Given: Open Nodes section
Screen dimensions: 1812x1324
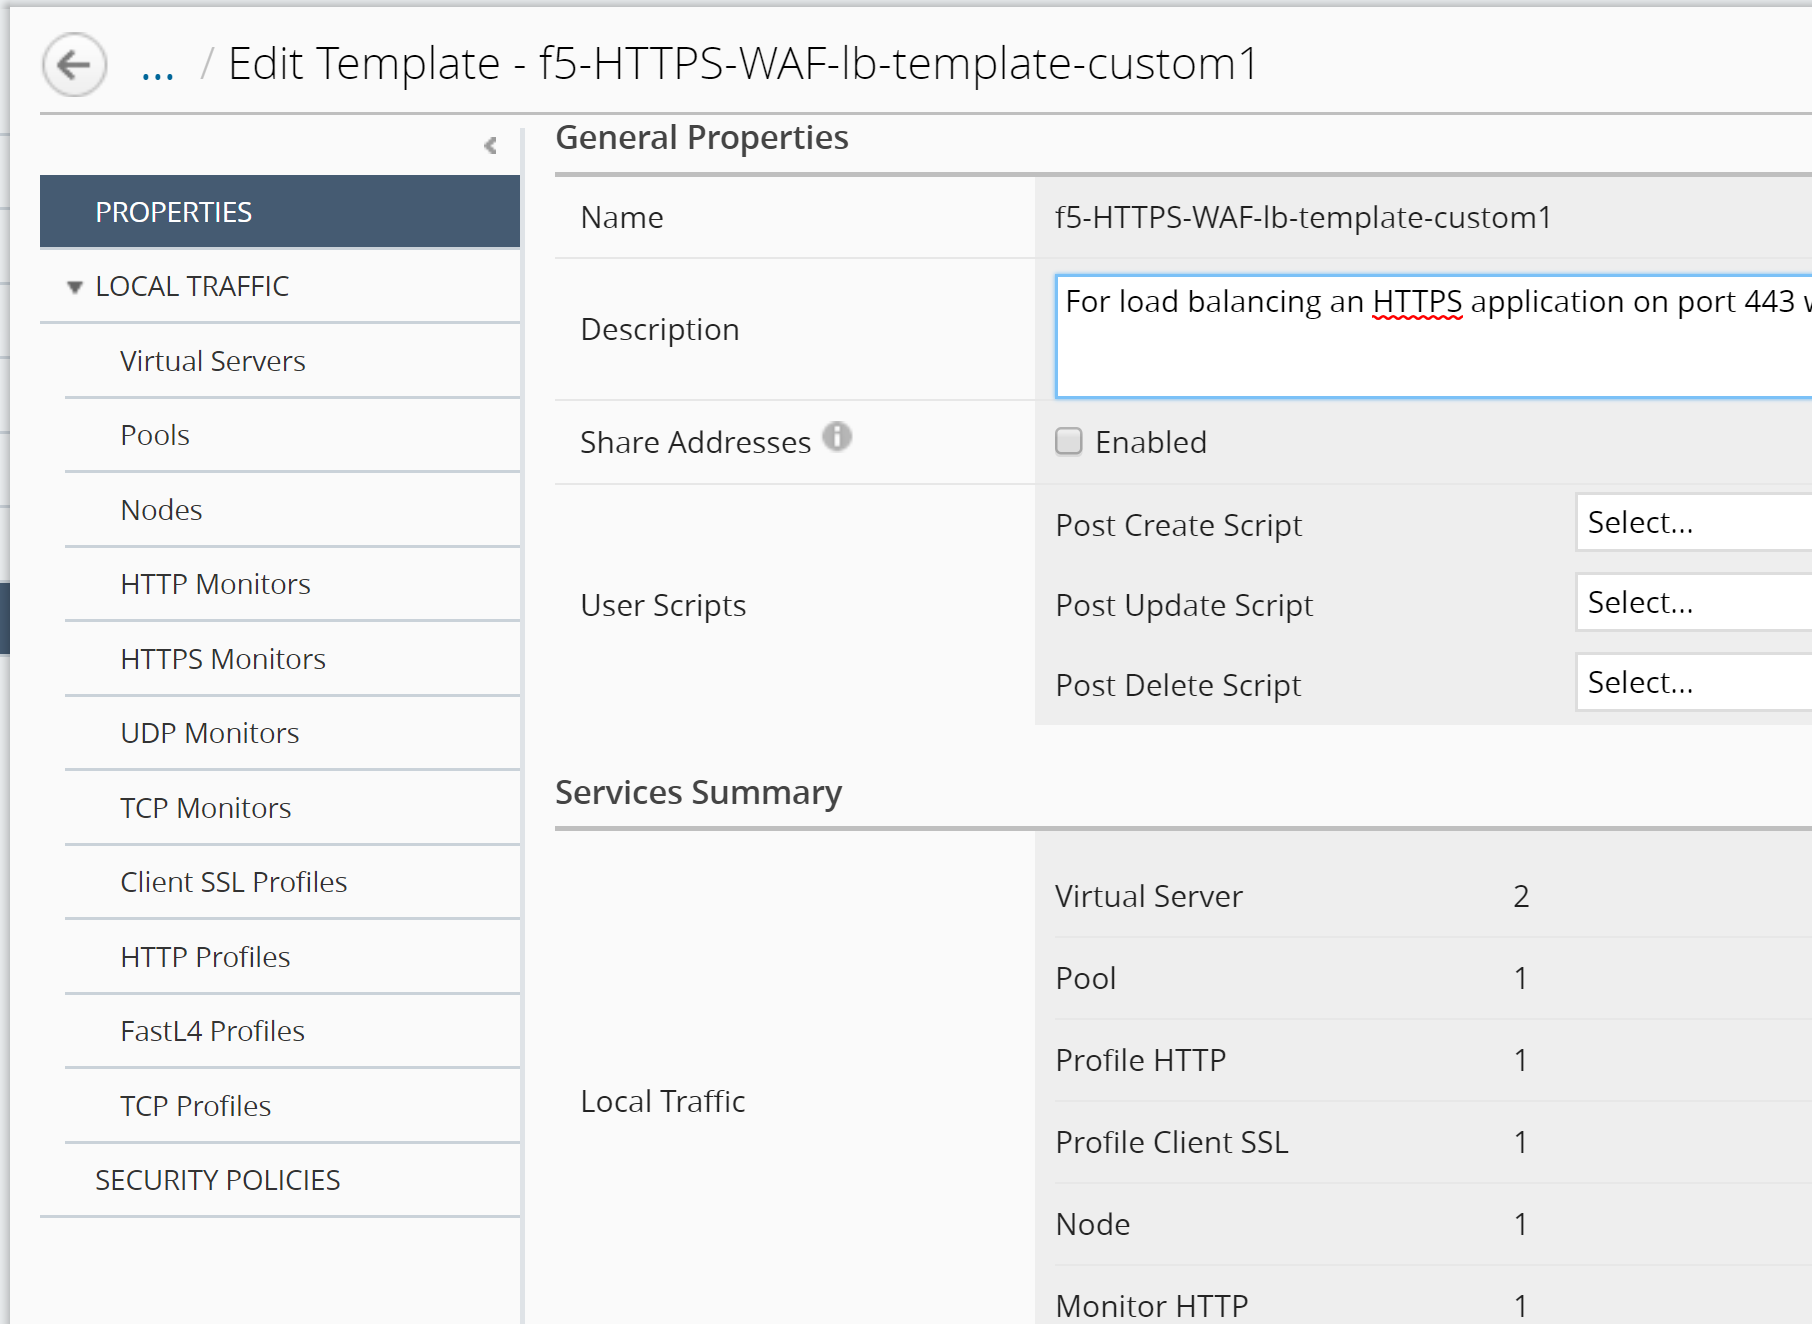Looking at the screenshot, I should point(292,510).
